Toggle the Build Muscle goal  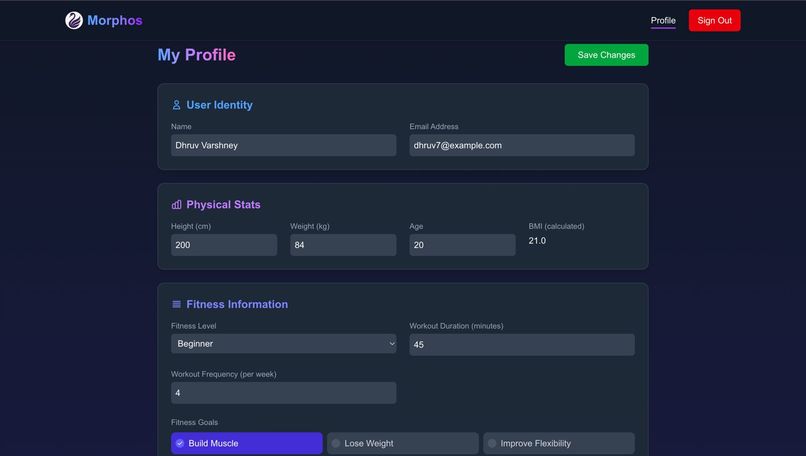[247, 443]
